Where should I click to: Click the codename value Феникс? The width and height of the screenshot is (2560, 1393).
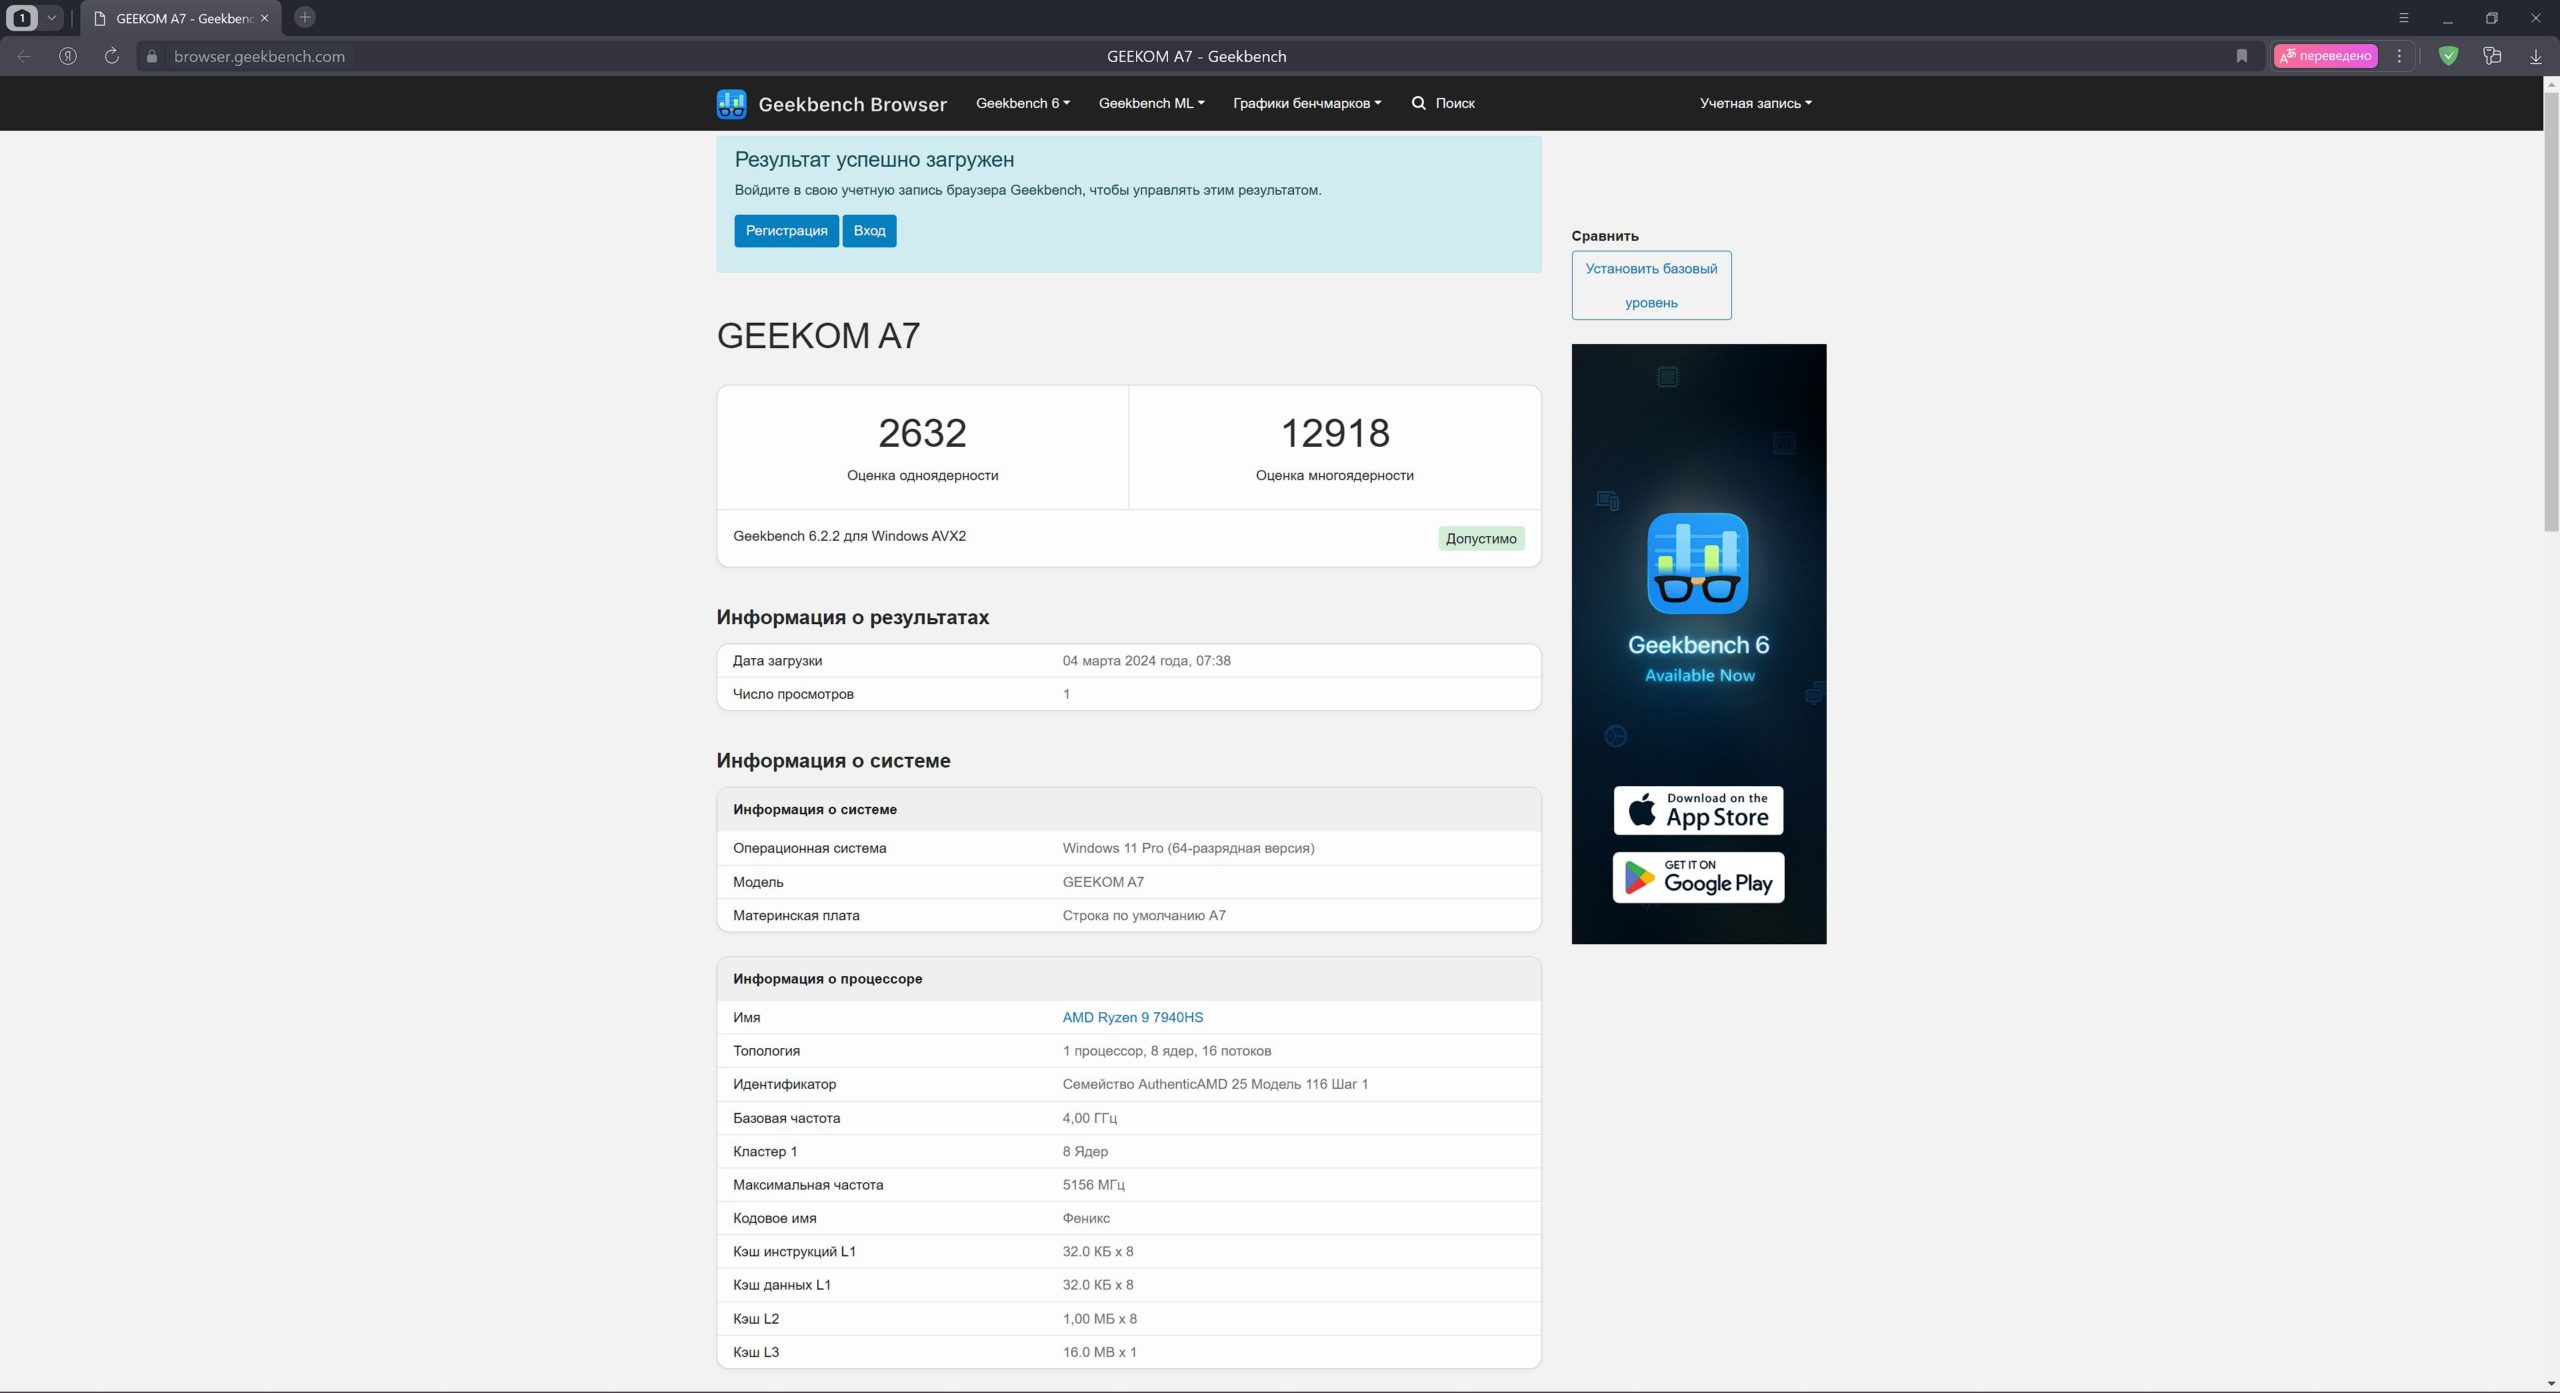point(1086,1218)
